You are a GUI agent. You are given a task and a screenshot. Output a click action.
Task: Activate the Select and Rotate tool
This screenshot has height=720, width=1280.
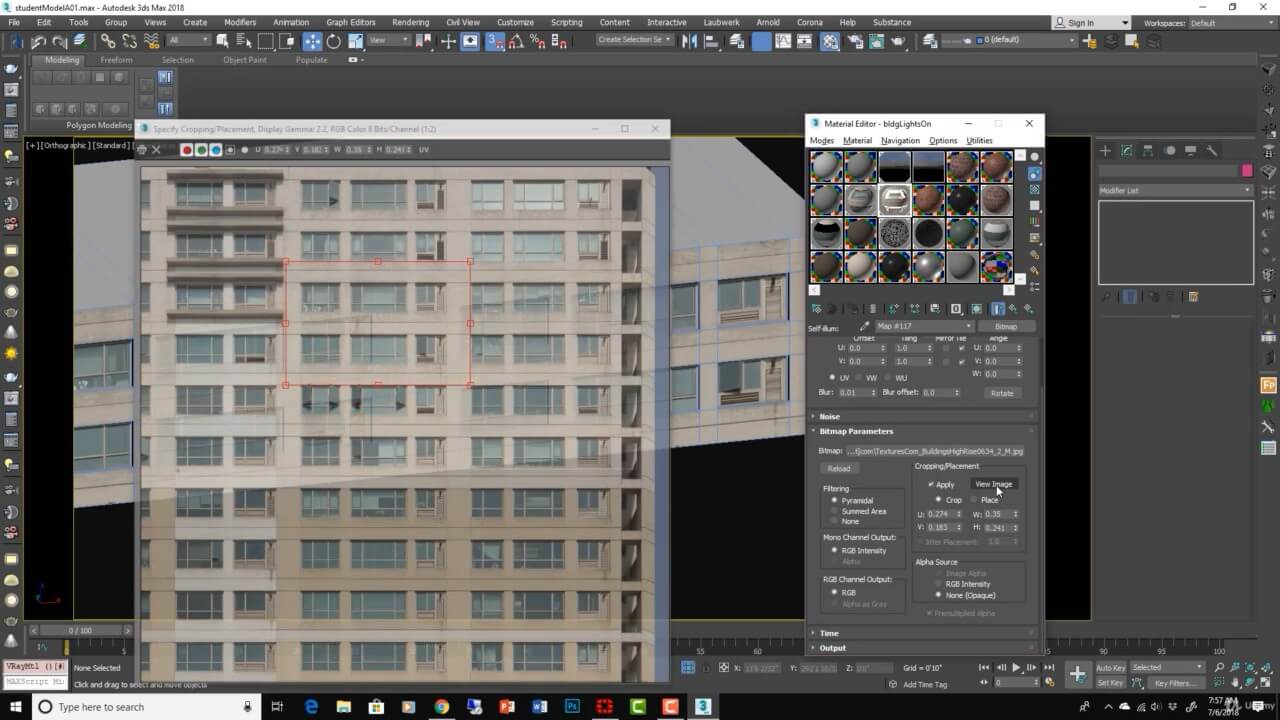[x=334, y=41]
